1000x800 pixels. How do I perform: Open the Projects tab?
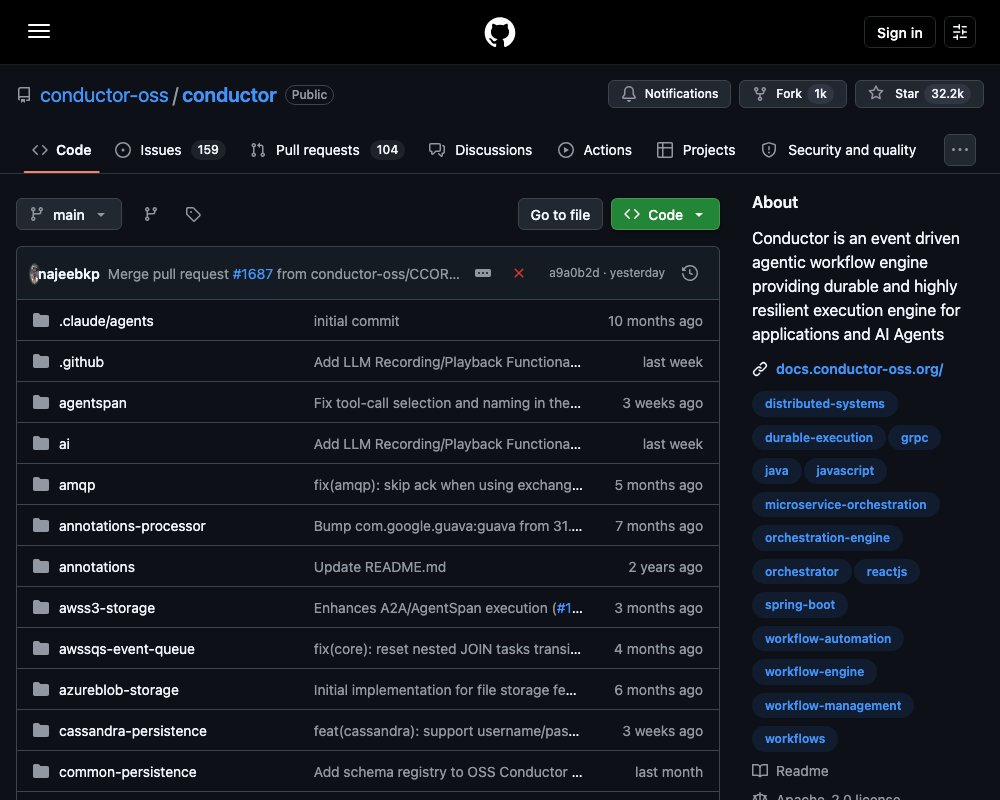tap(696, 150)
